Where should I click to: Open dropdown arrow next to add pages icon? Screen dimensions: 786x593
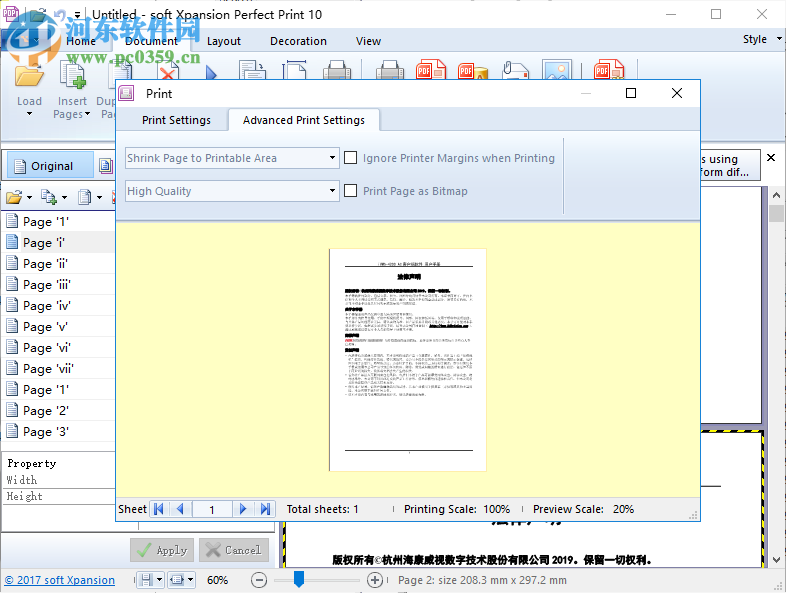64,198
